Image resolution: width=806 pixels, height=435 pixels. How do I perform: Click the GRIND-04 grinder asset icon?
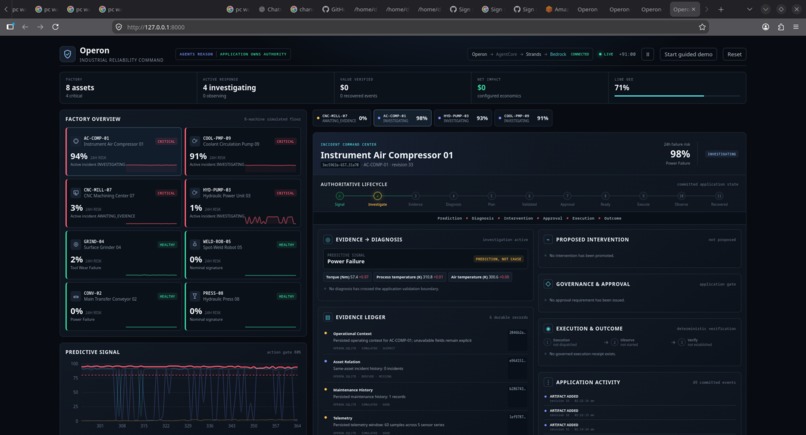tap(76, 244)
